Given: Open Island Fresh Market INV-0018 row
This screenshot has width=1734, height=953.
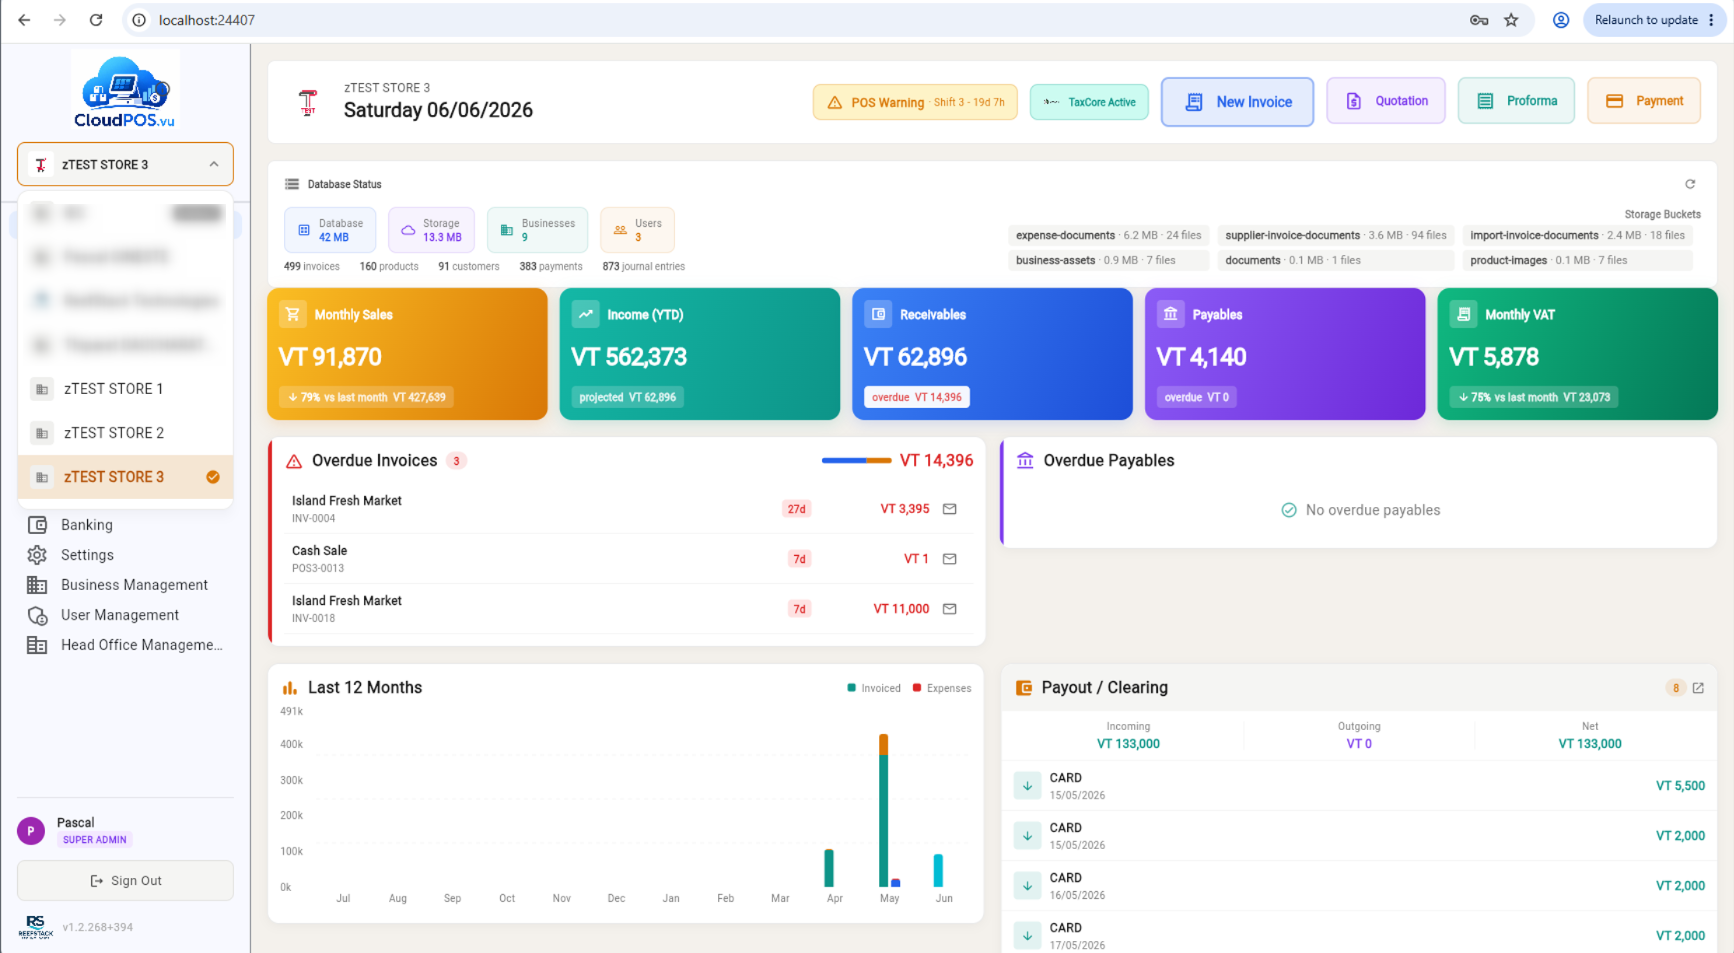Looking at the screenshot, I should (x=626, y=609).
